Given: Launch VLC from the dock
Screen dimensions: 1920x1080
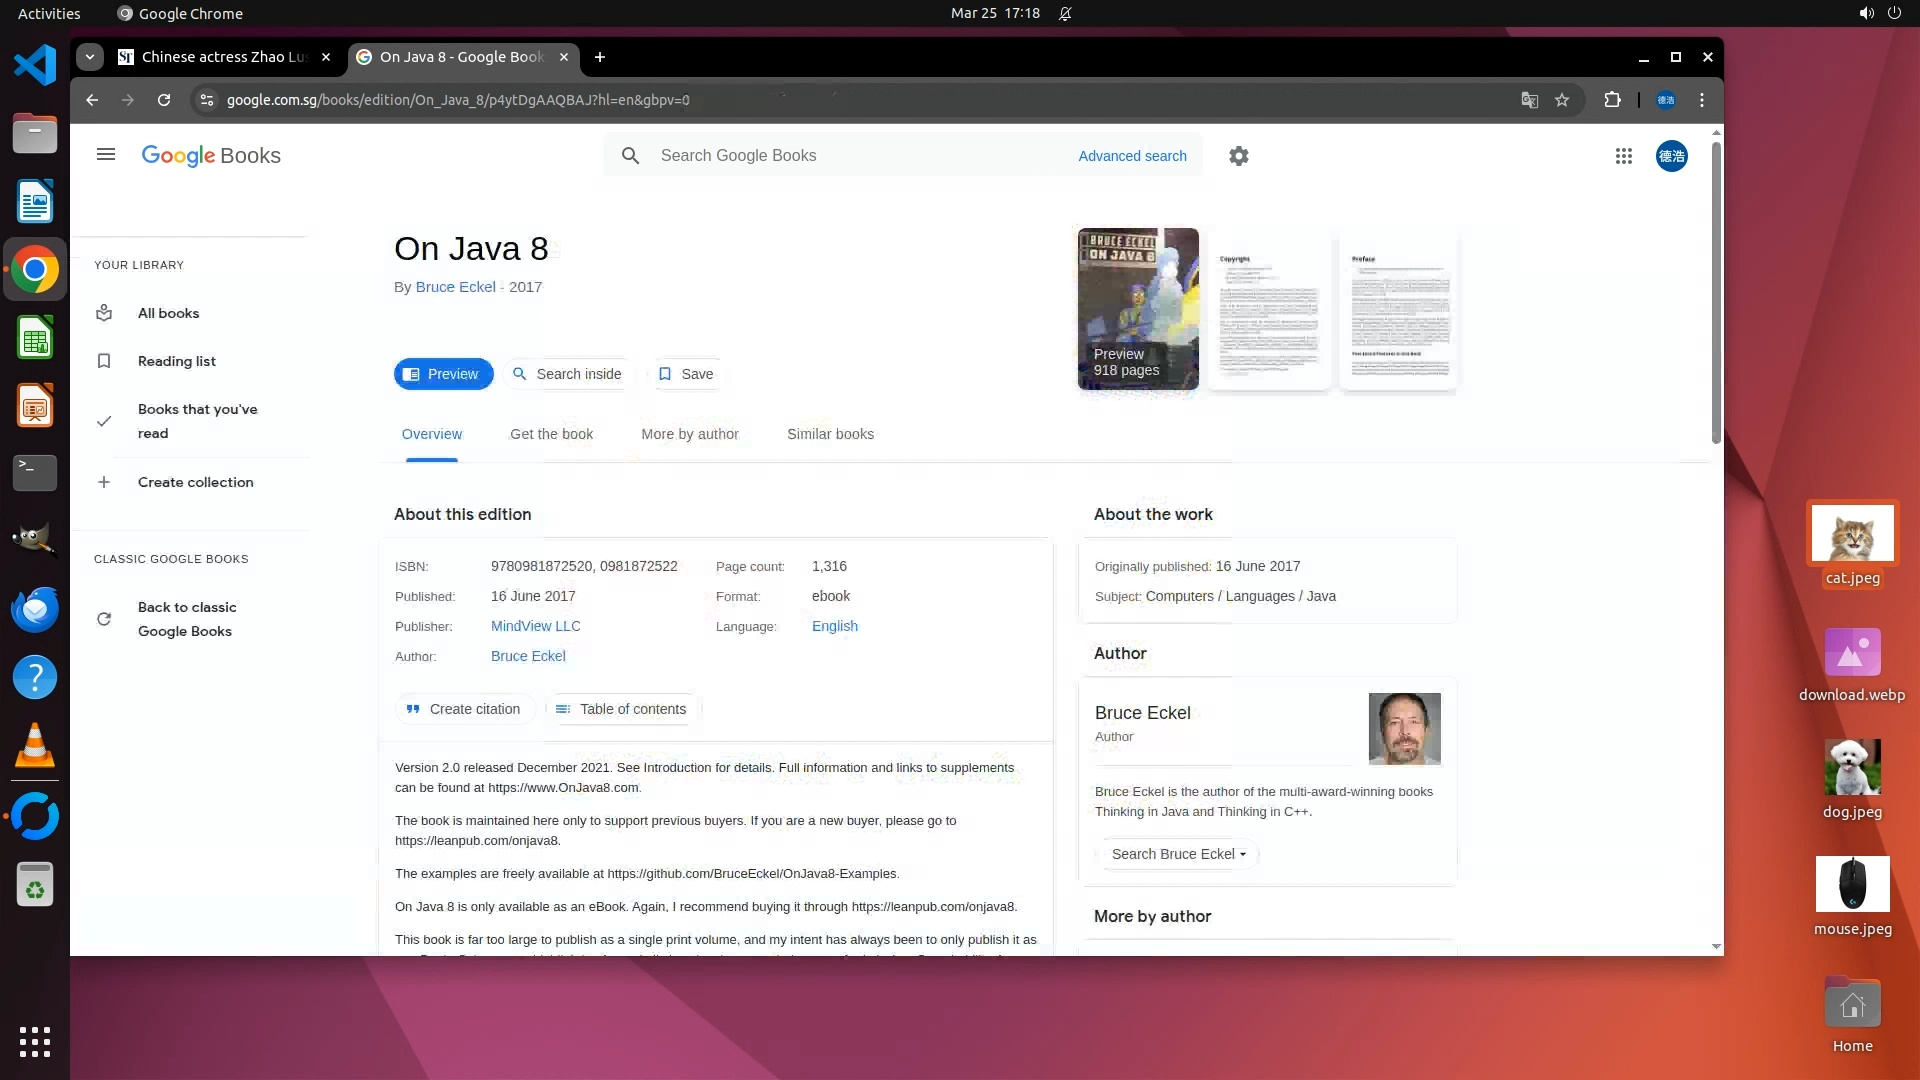Looking at the screenshot, I should coord(35,746).
